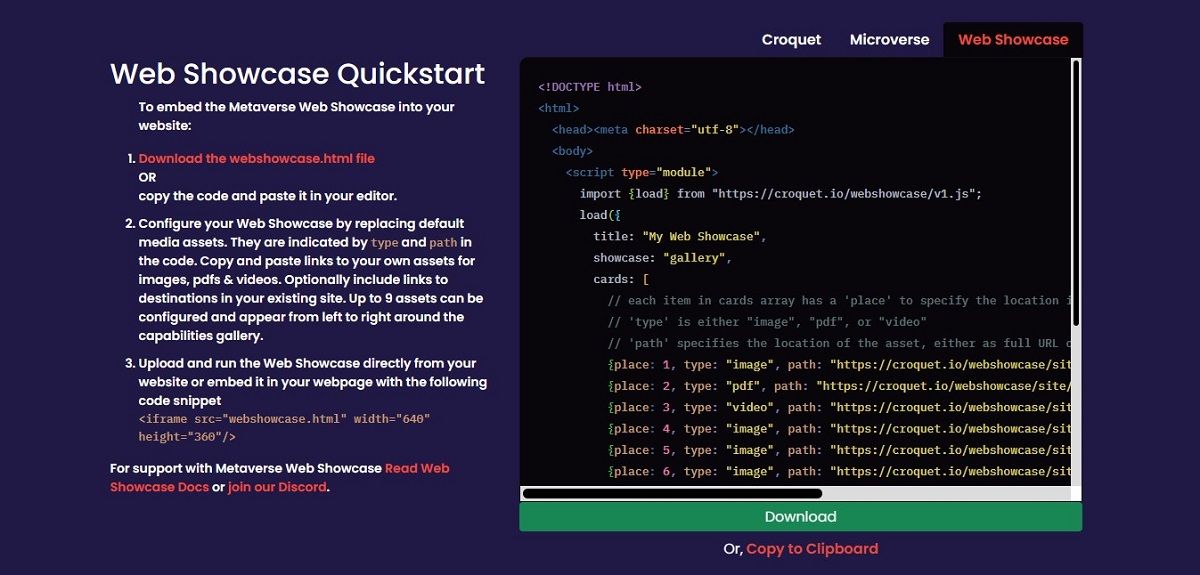
Task: Click the 'cards: [' code line
Action: (x=621, y=280)
